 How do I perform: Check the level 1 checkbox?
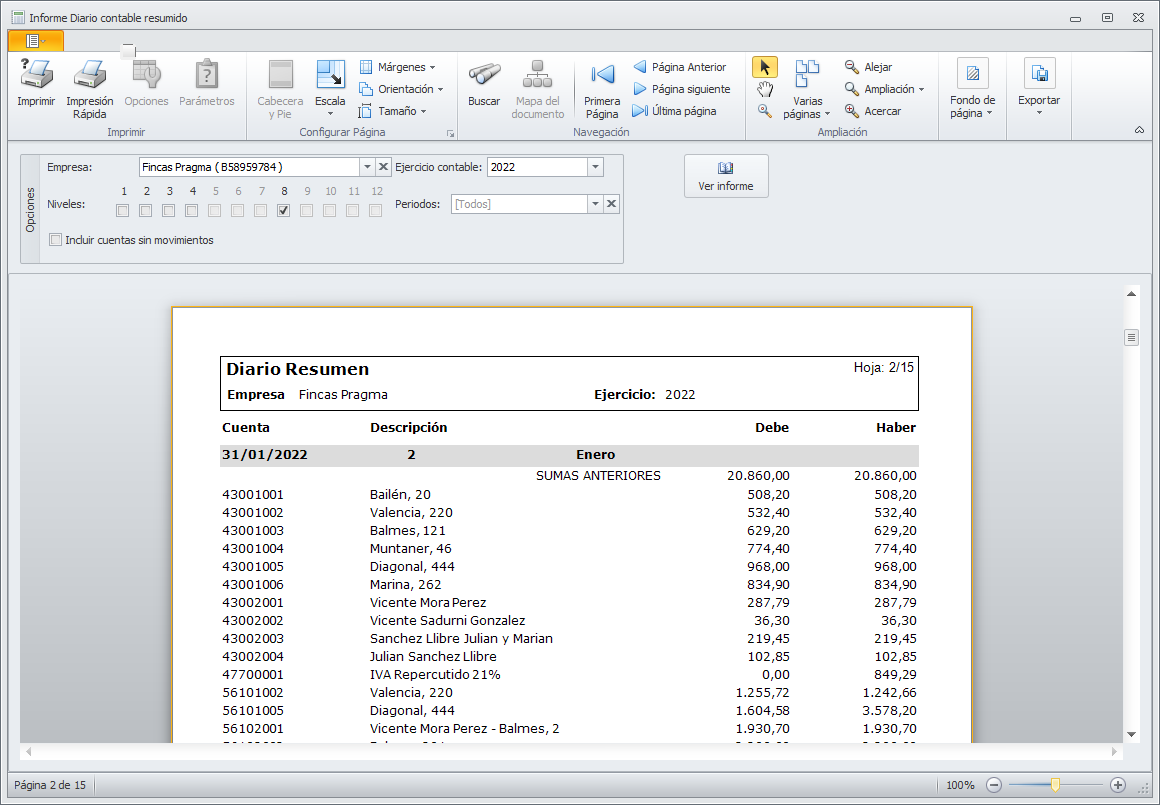[x=123, y=210]
